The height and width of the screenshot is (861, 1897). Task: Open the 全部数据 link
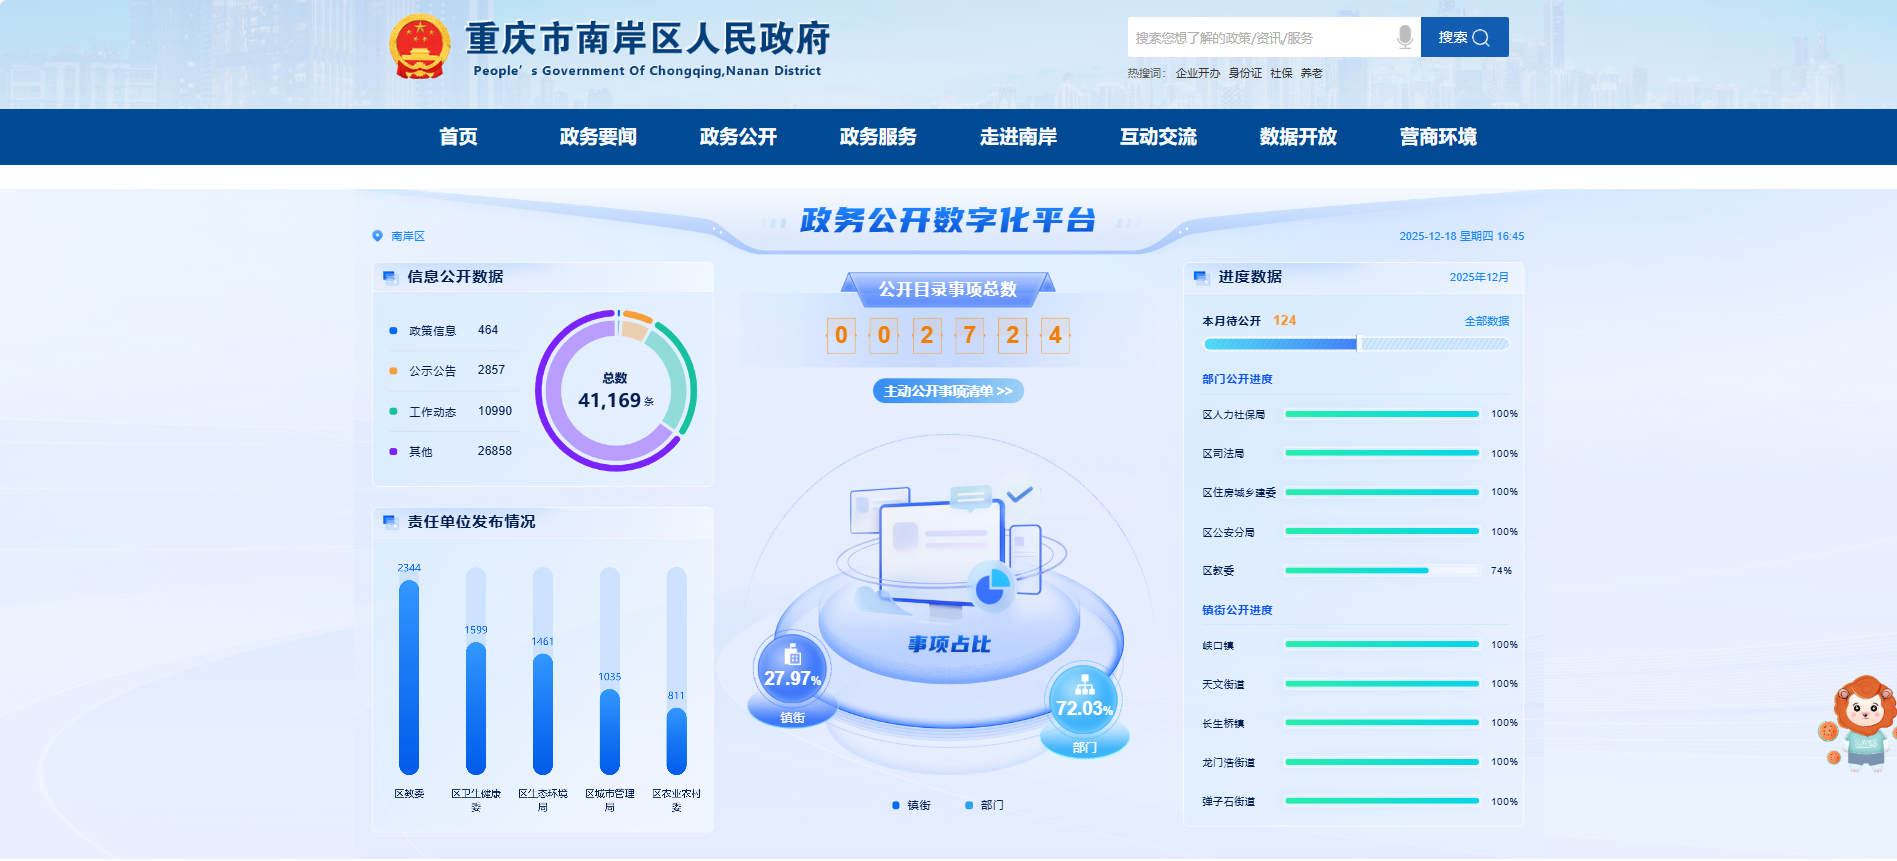pos(1486,321)
